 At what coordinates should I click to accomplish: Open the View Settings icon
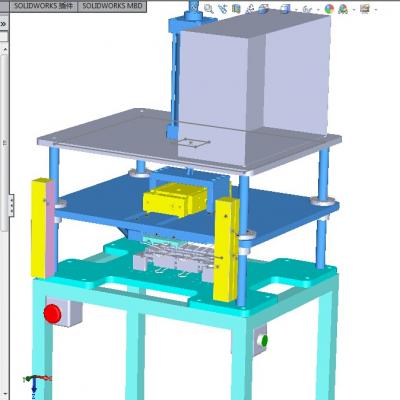(365, 9)
